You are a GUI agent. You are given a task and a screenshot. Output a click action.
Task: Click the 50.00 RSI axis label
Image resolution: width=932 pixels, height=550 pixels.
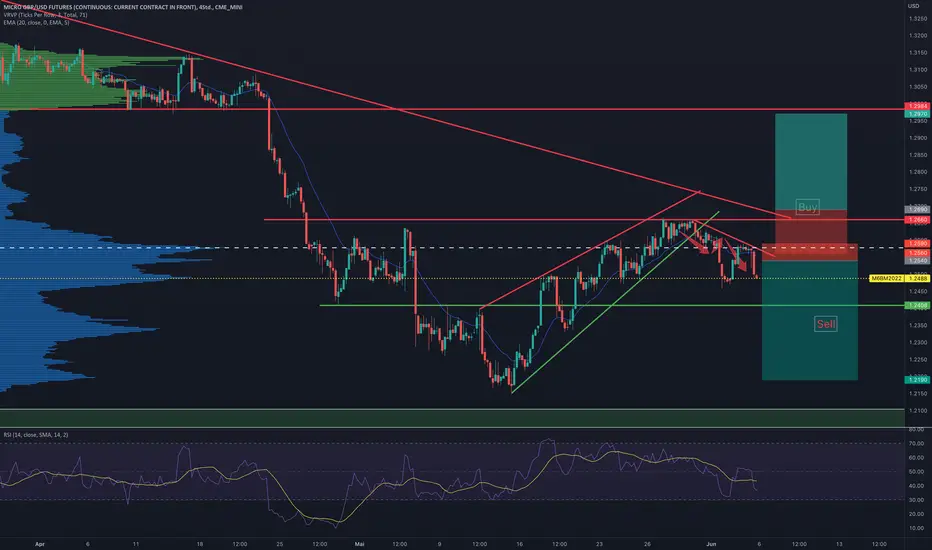click(916, 472)
